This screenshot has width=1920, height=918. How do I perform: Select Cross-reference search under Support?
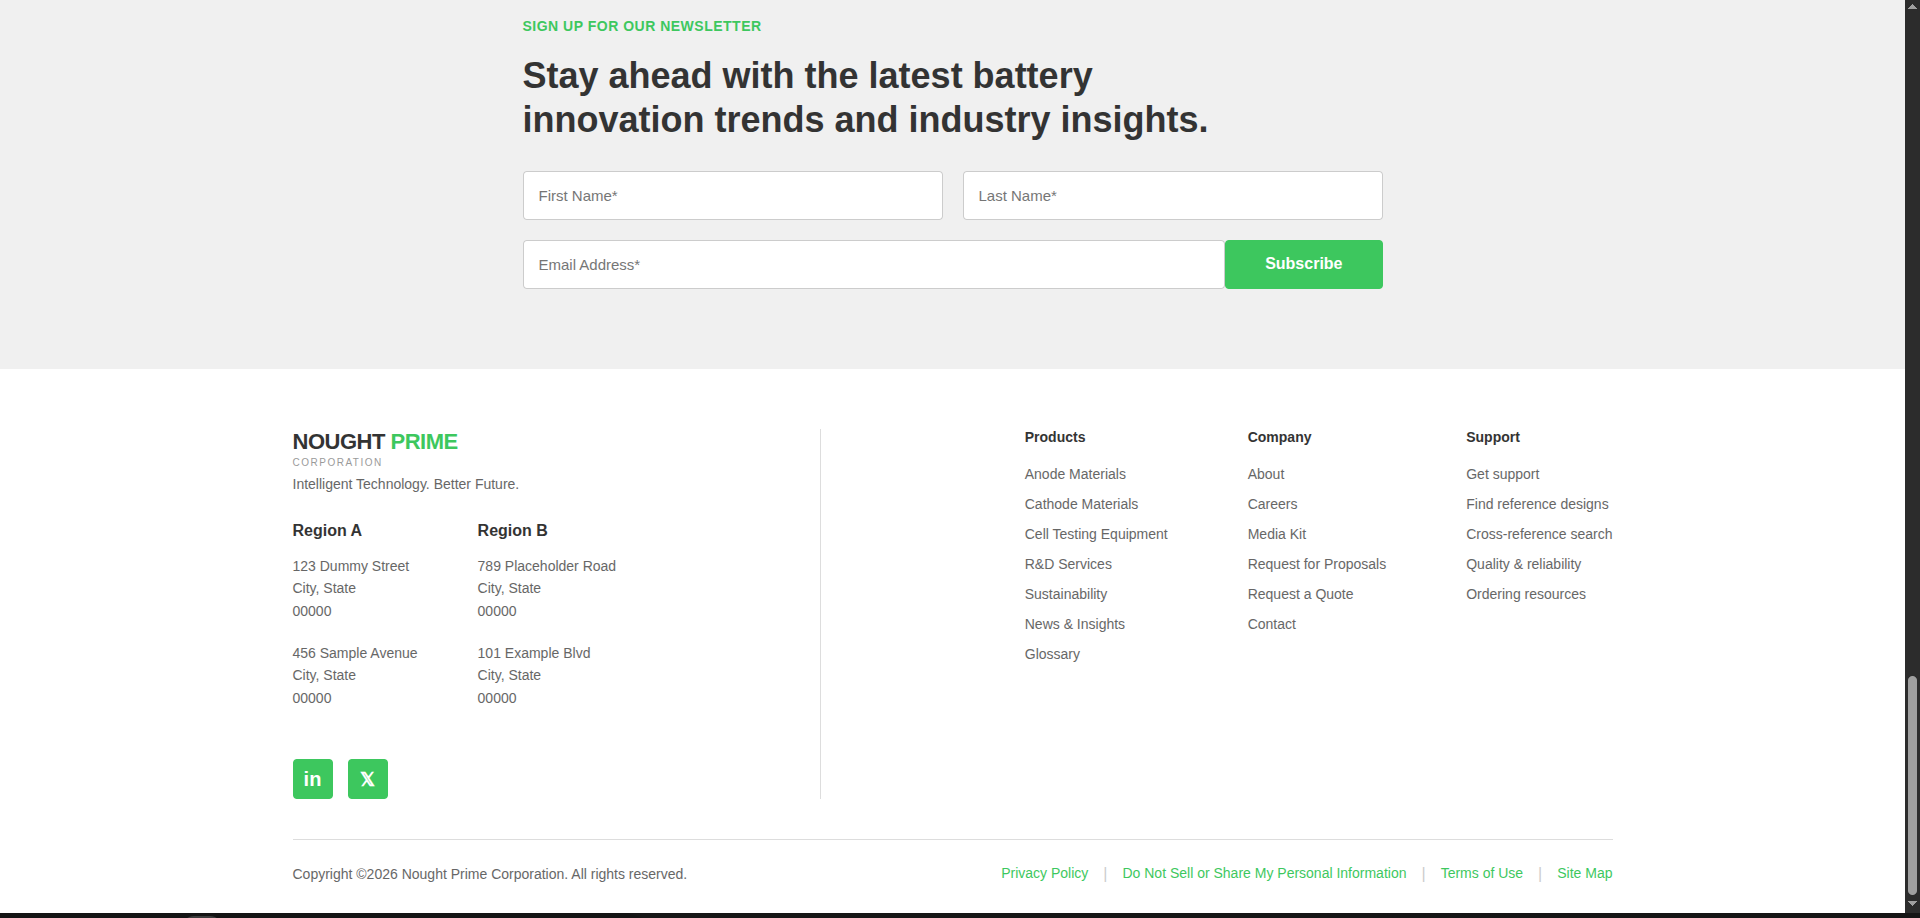(1538, 534)
